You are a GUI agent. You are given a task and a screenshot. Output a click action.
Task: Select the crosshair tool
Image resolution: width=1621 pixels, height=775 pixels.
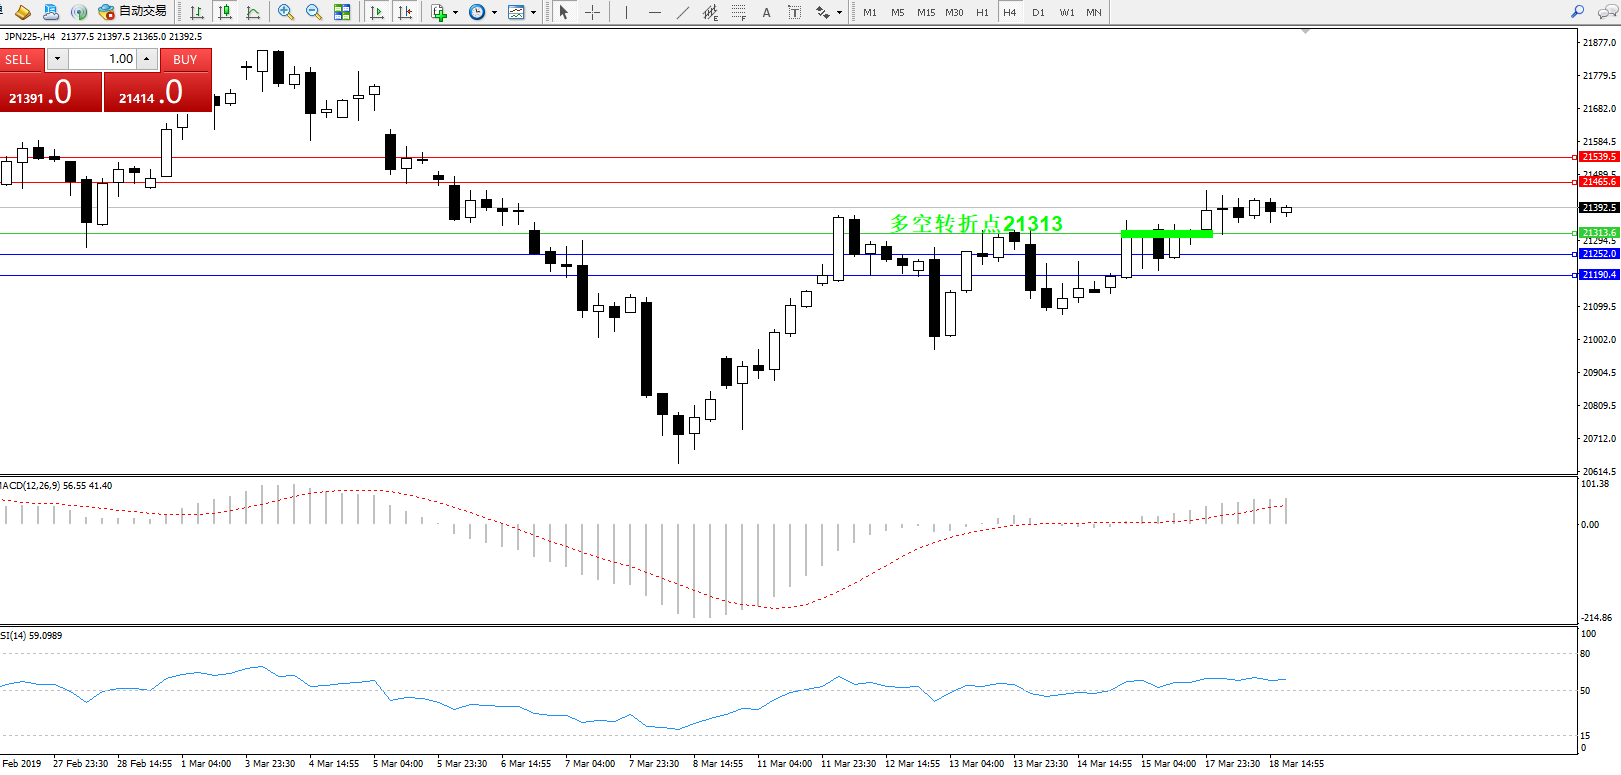(592, 12)
